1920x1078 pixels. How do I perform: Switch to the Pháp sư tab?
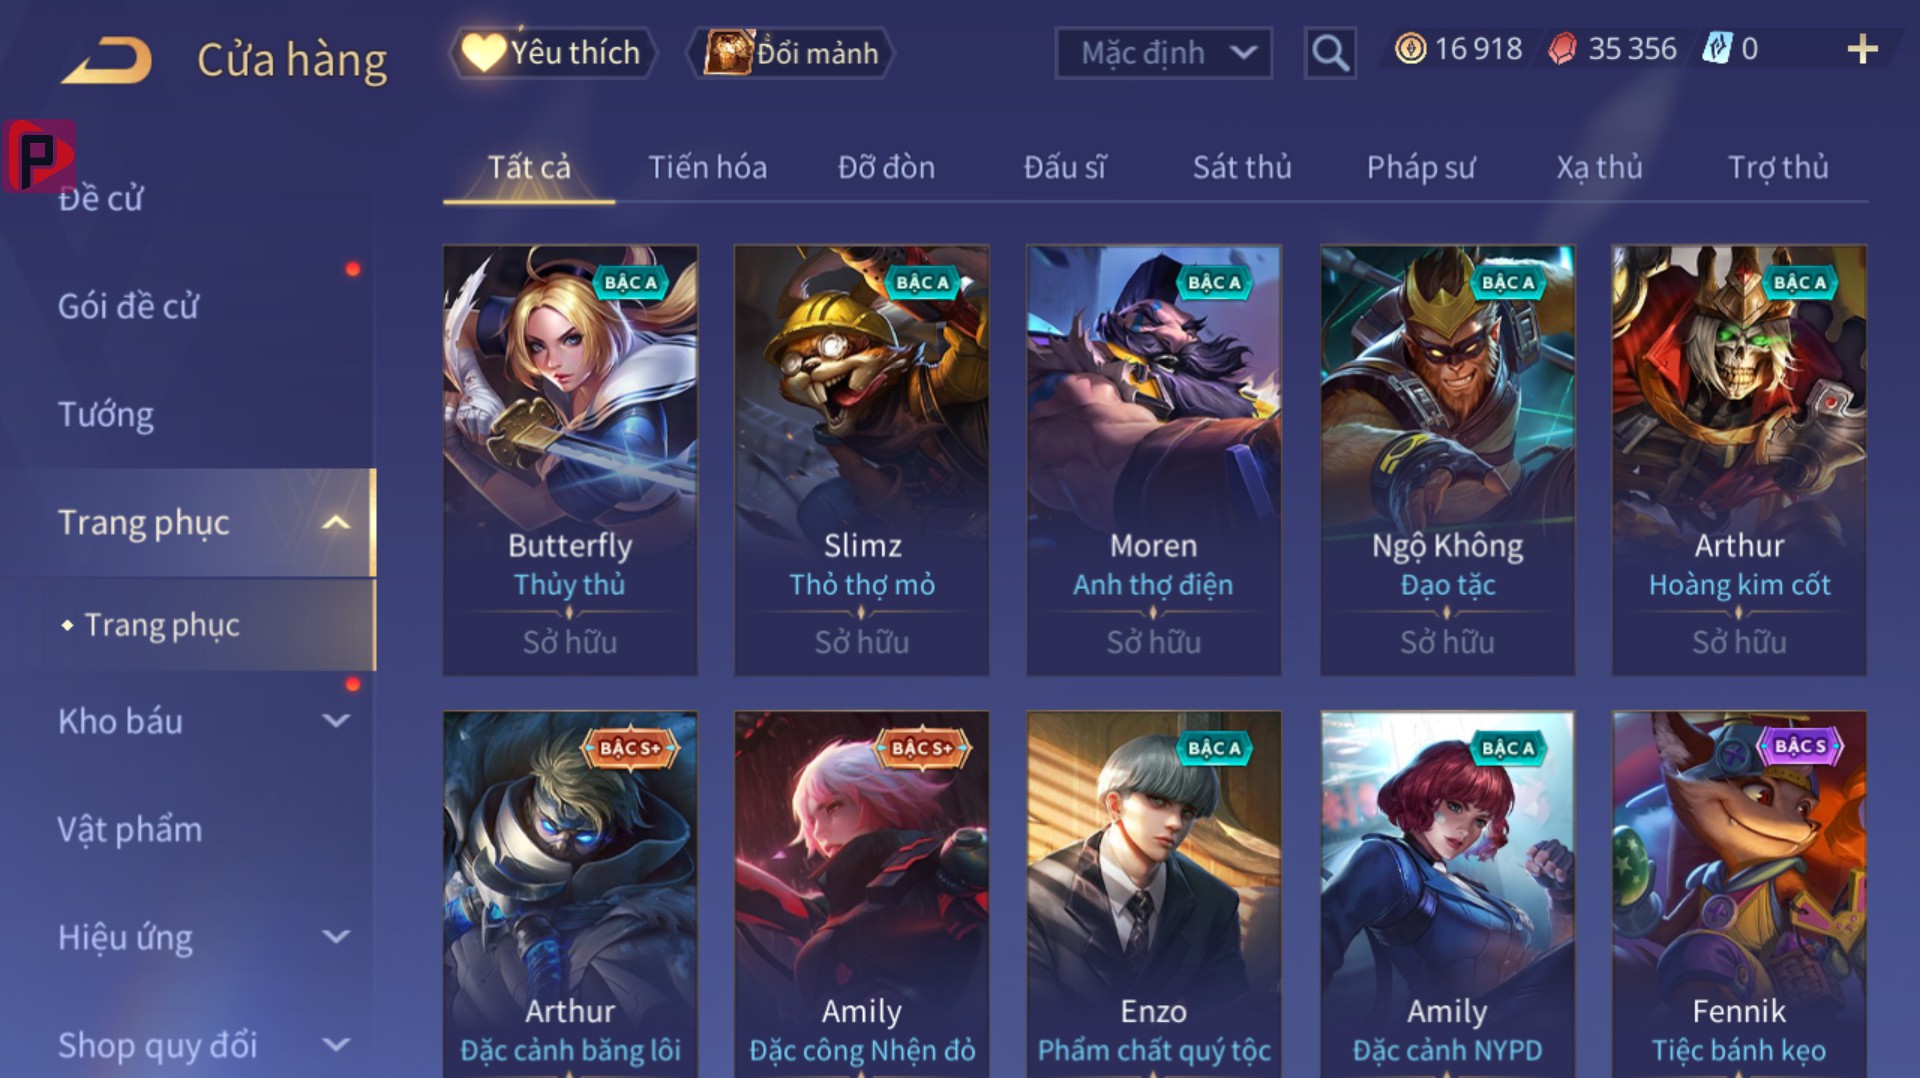pos(1421,167)
